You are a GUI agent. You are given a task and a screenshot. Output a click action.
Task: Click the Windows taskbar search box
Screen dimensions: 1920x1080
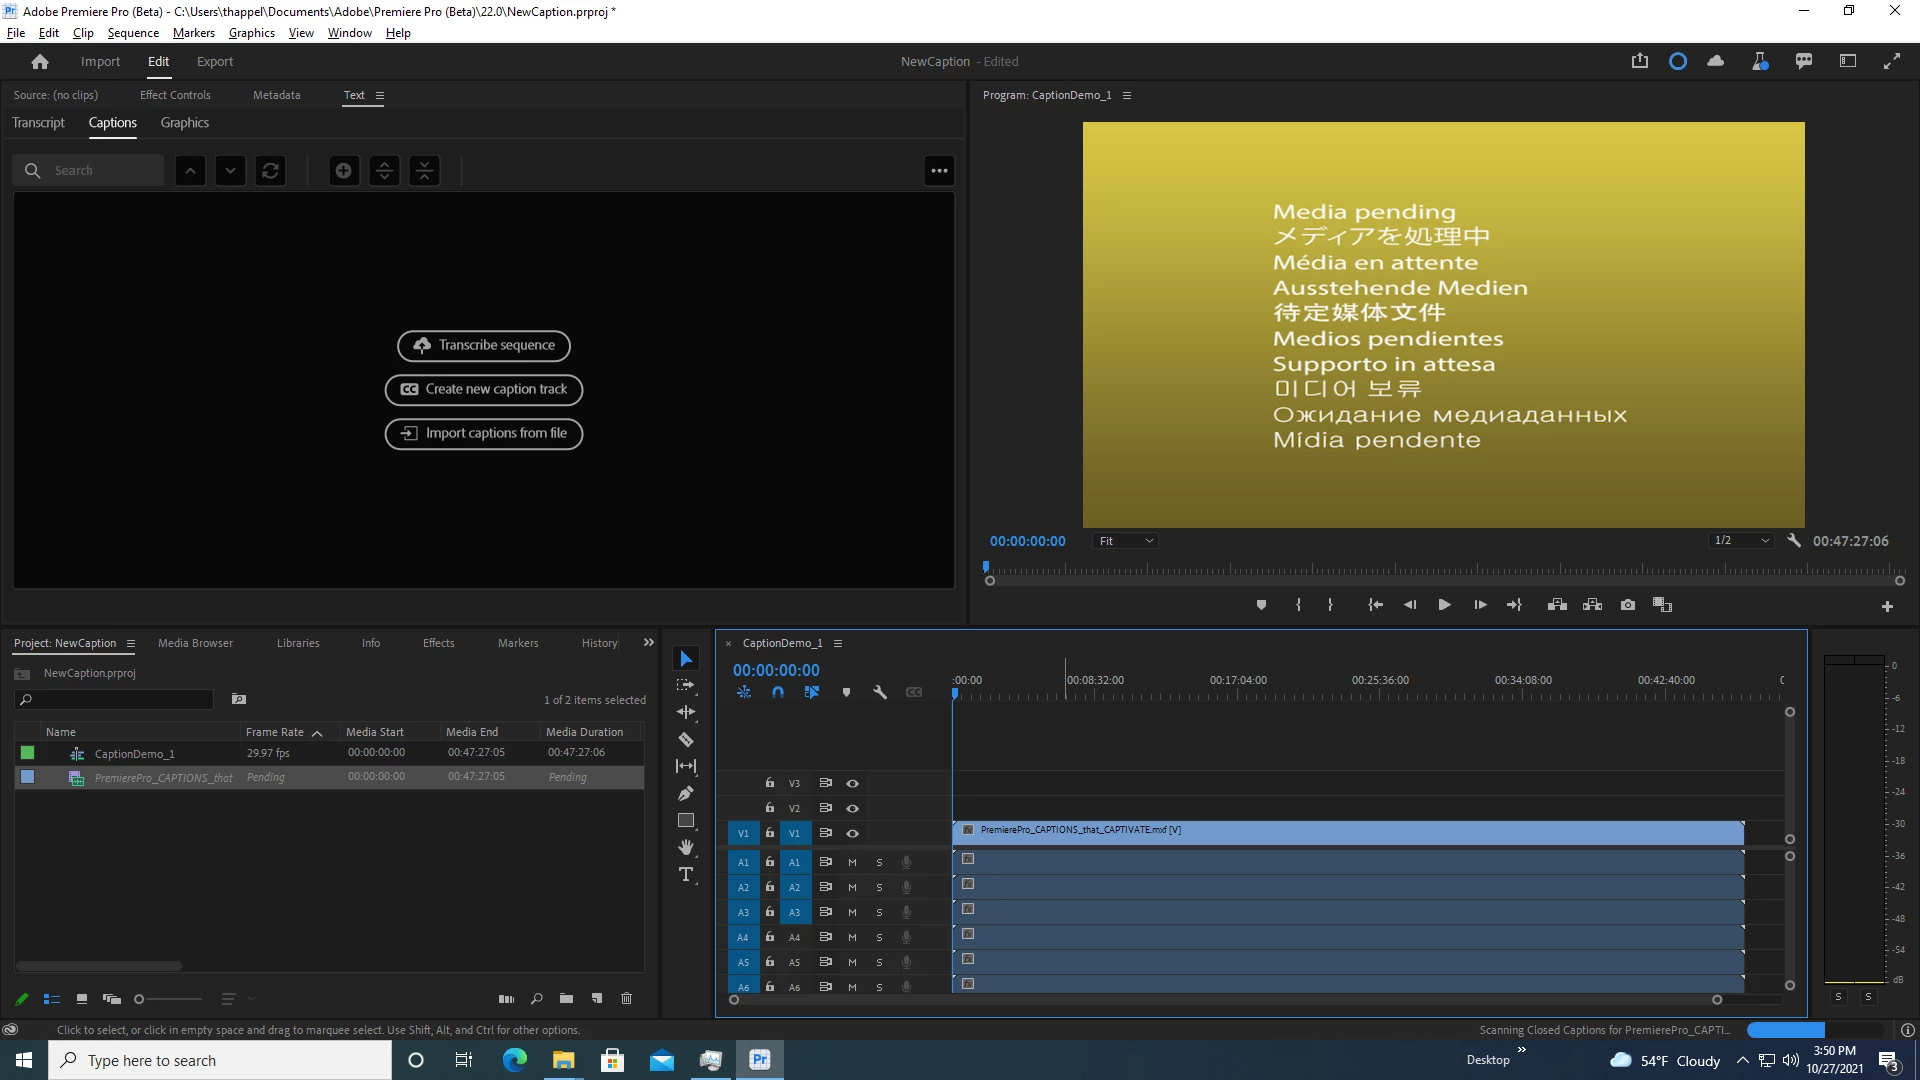point(220,1060)
